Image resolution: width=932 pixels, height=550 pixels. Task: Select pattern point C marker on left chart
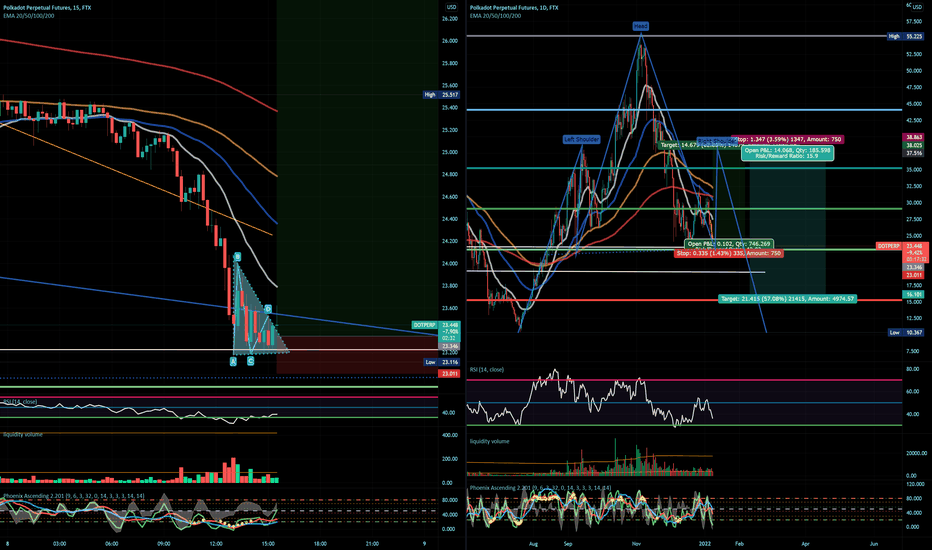250,361
